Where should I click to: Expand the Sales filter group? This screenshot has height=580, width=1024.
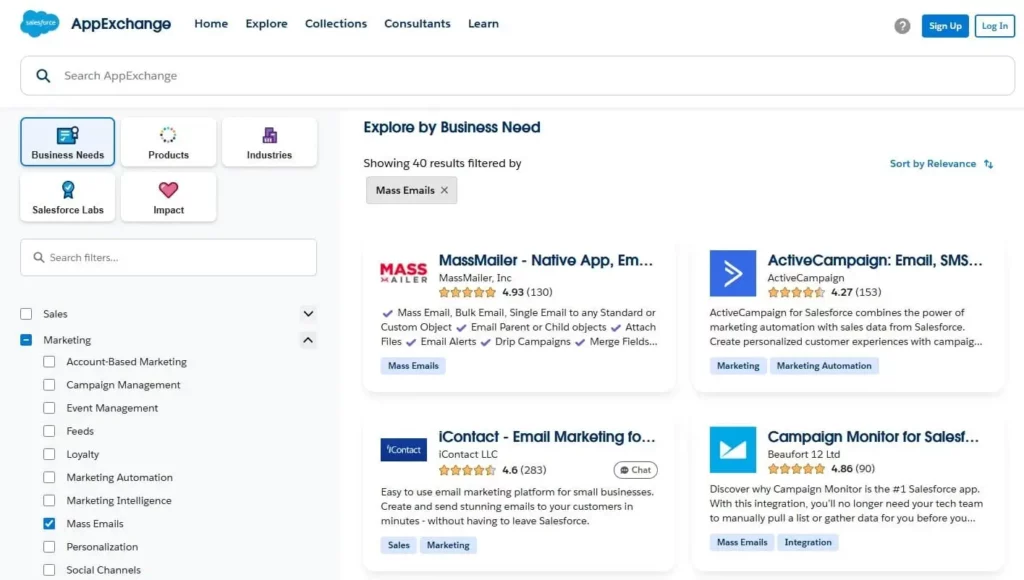(x=308, y=314)
